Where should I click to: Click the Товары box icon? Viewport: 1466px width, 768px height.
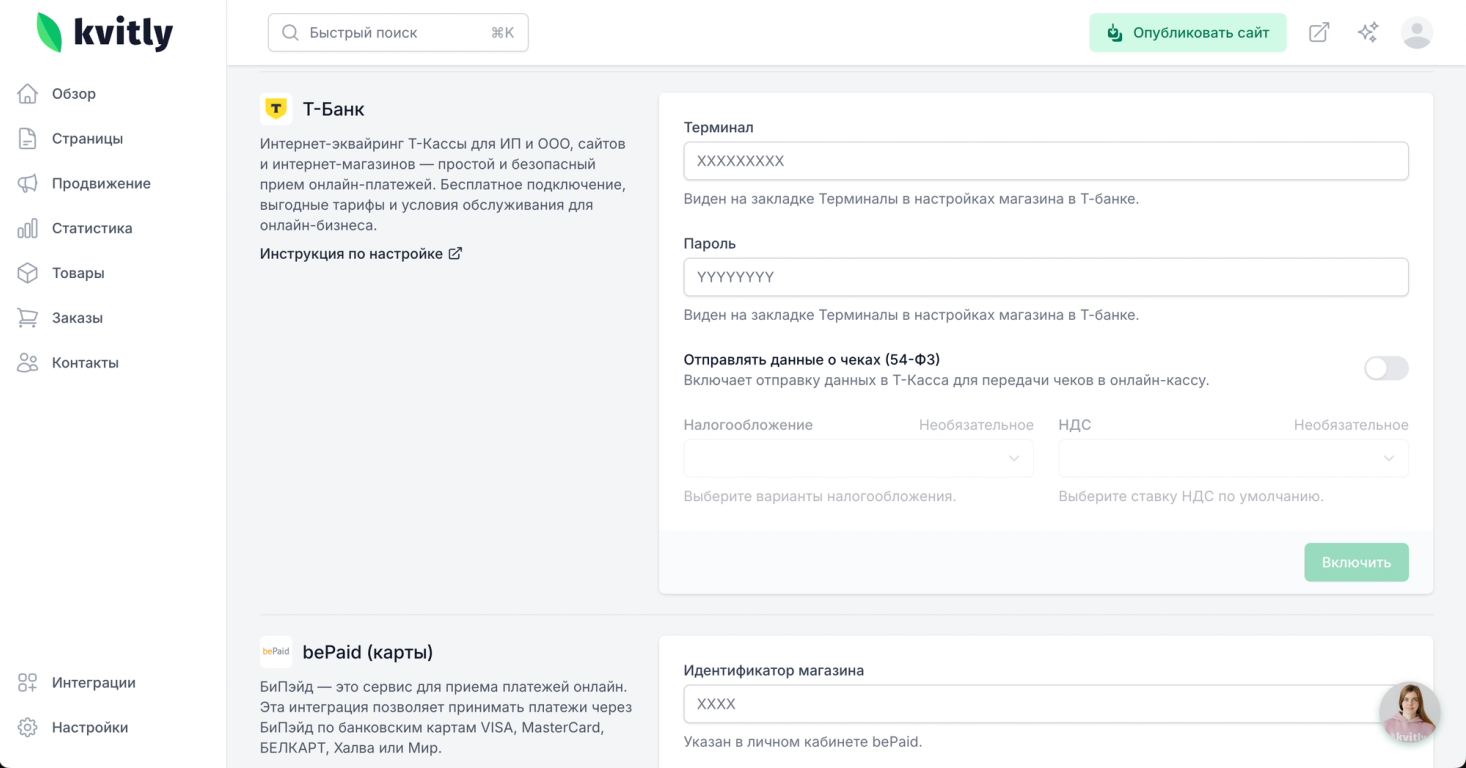point(28,273)
